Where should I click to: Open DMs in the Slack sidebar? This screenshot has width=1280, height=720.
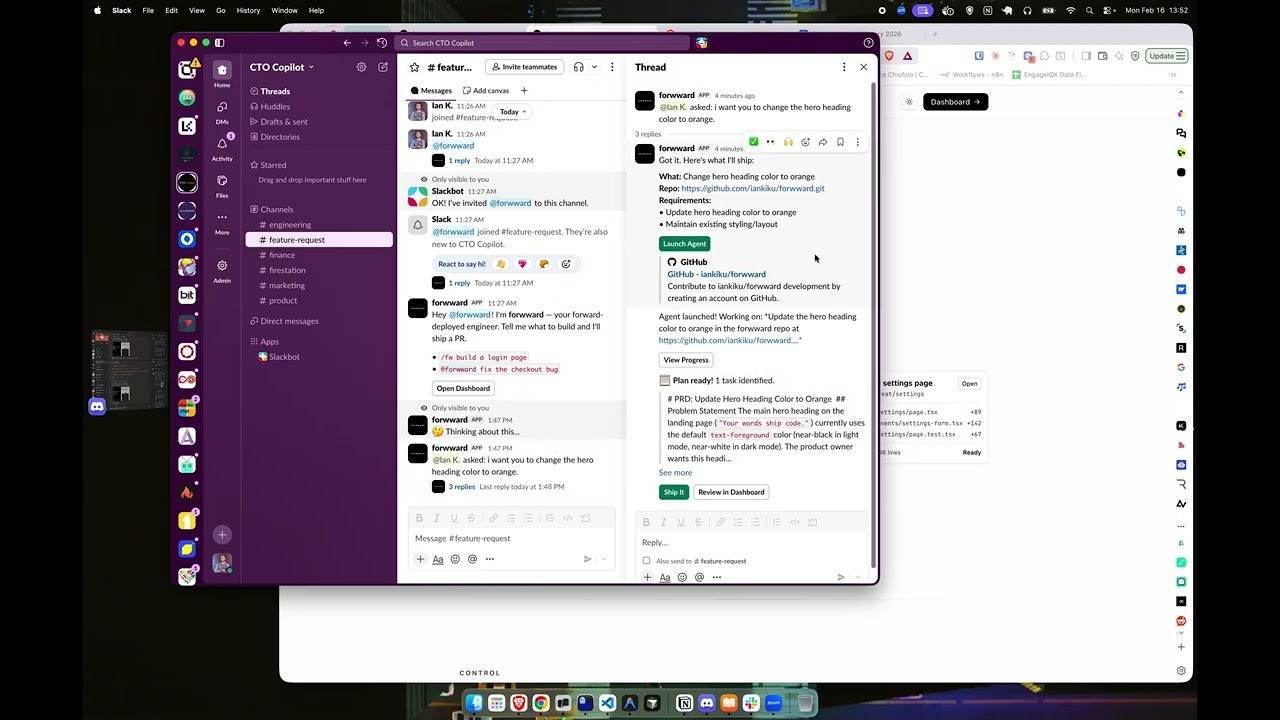tap(222, 111)
